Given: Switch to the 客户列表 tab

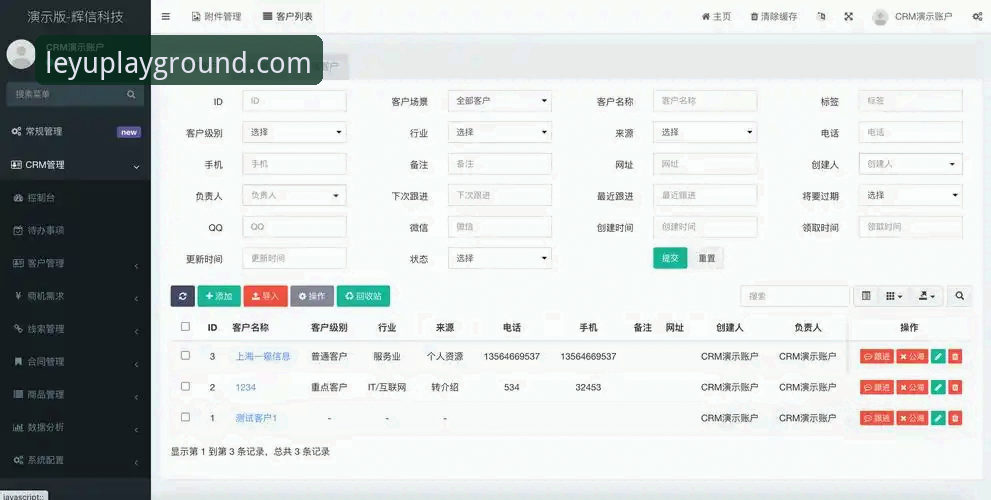Looking at the screenshot, I should [x=288, y=16].
